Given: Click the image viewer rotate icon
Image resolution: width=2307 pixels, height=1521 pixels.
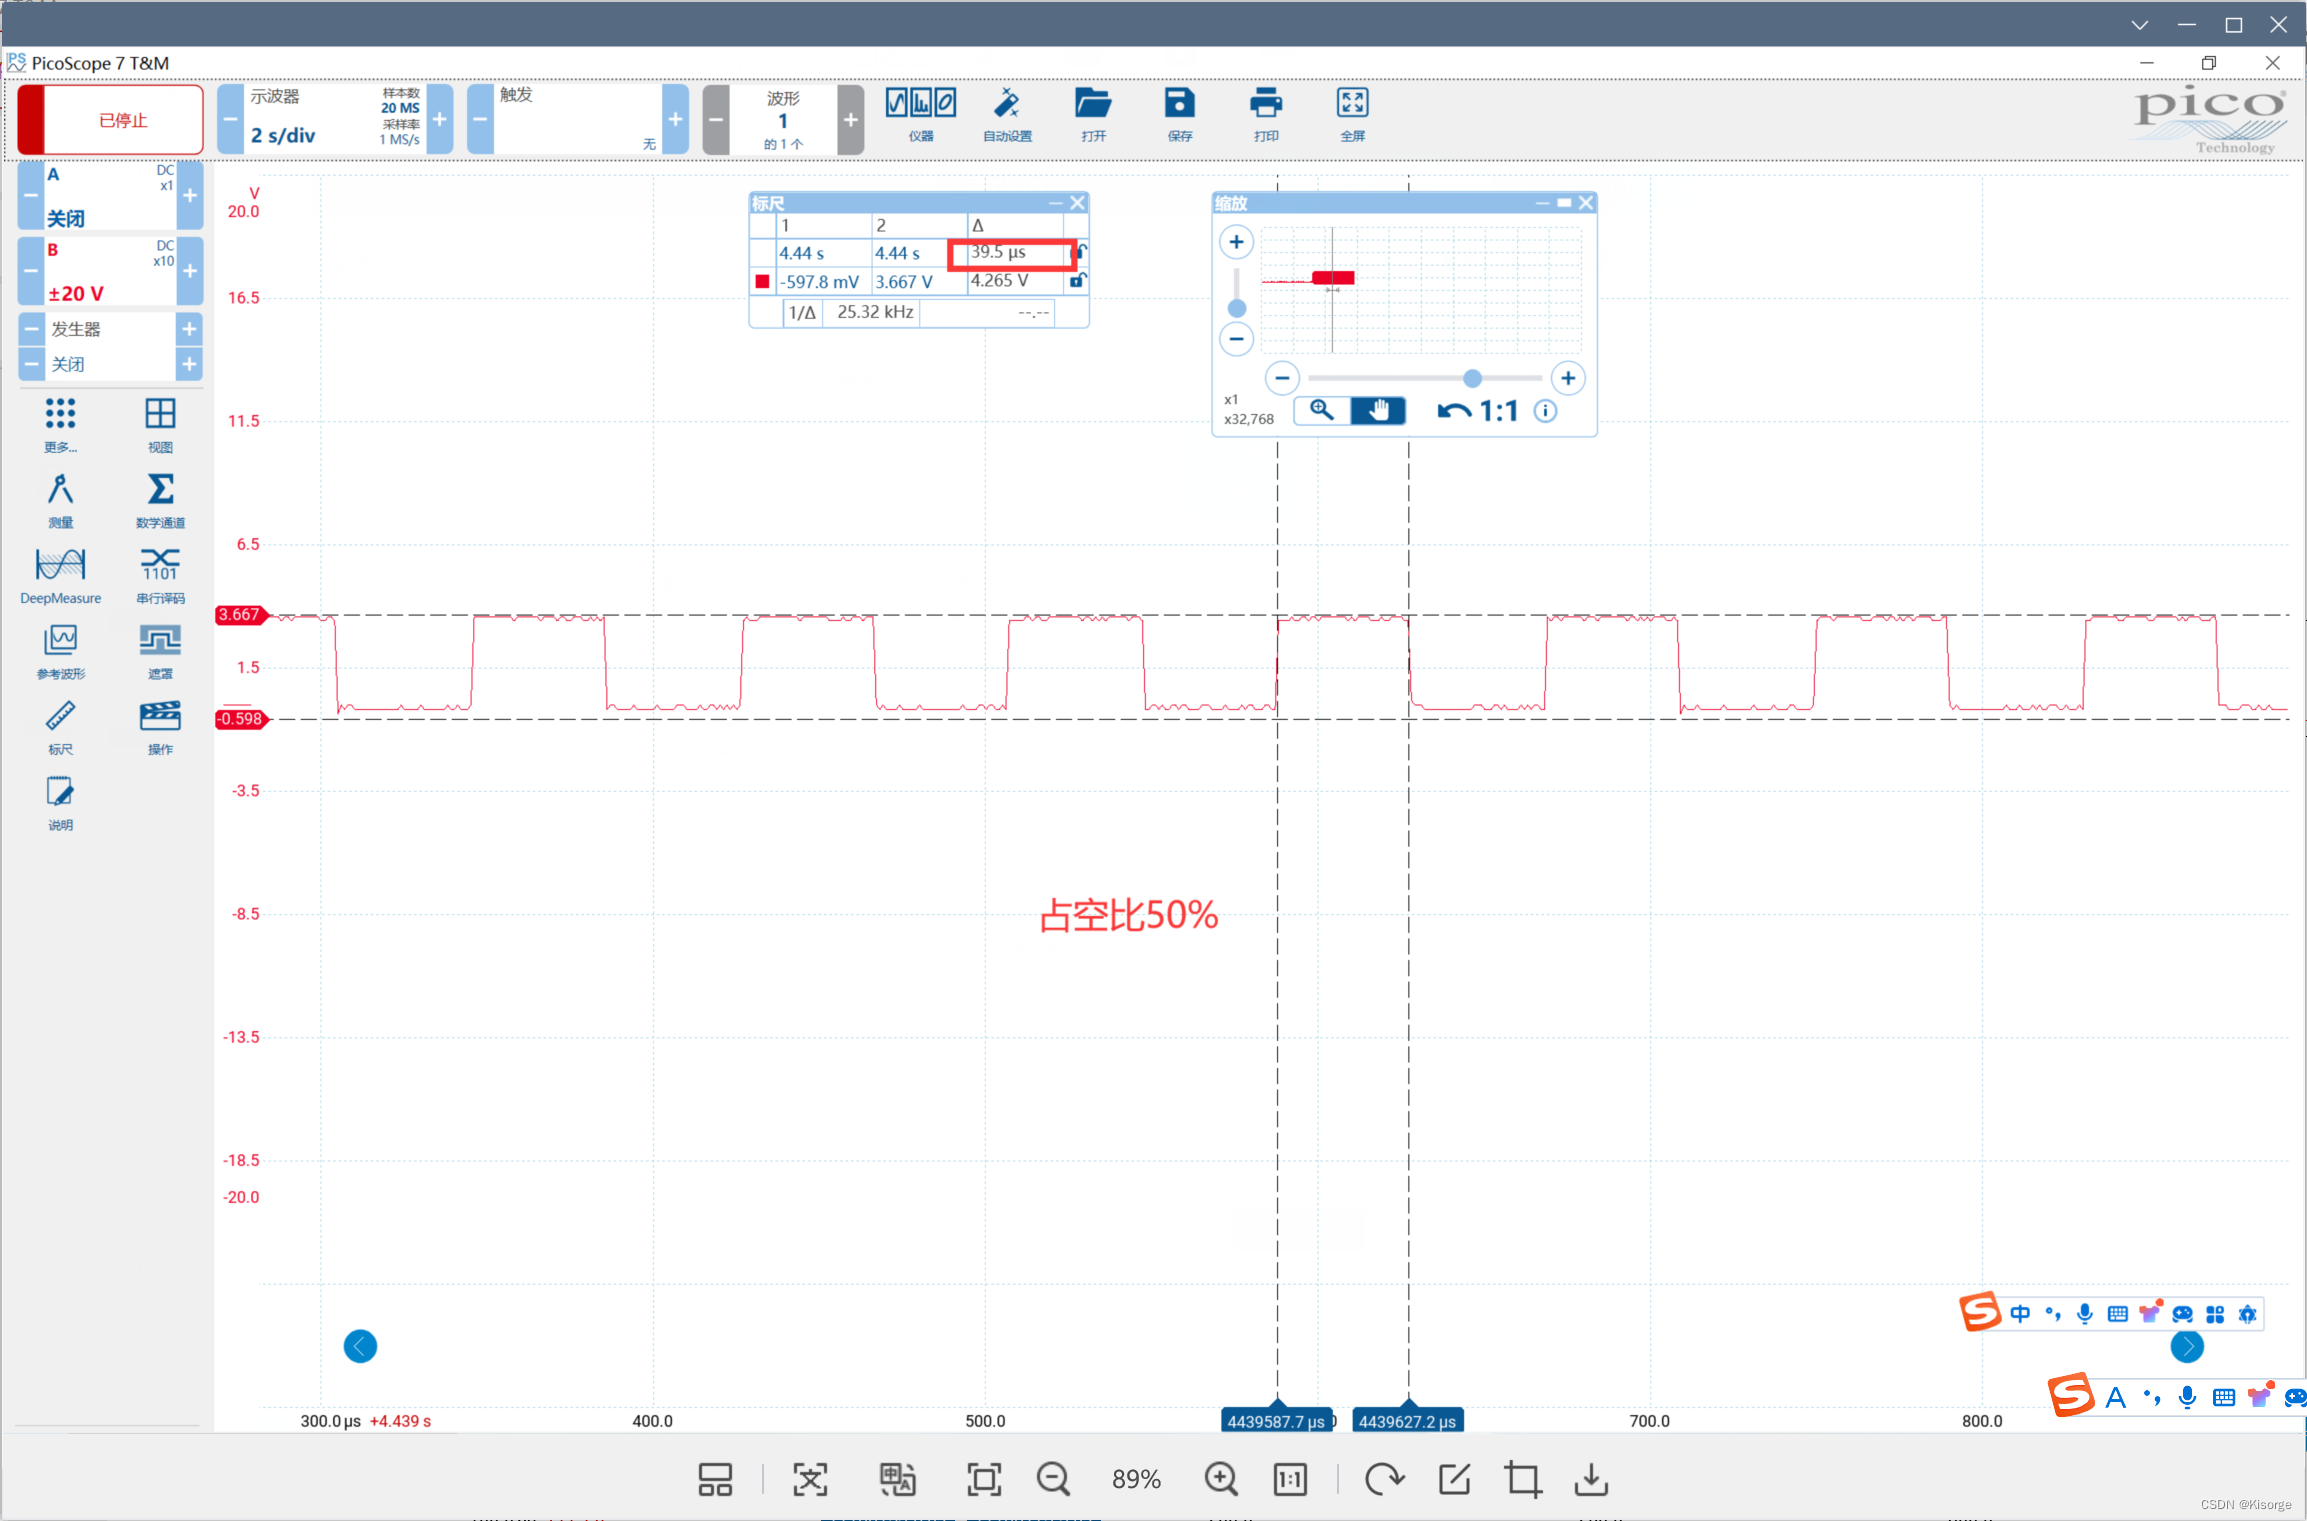Looking at the screenshot, I should [x=1384, y=1479].
